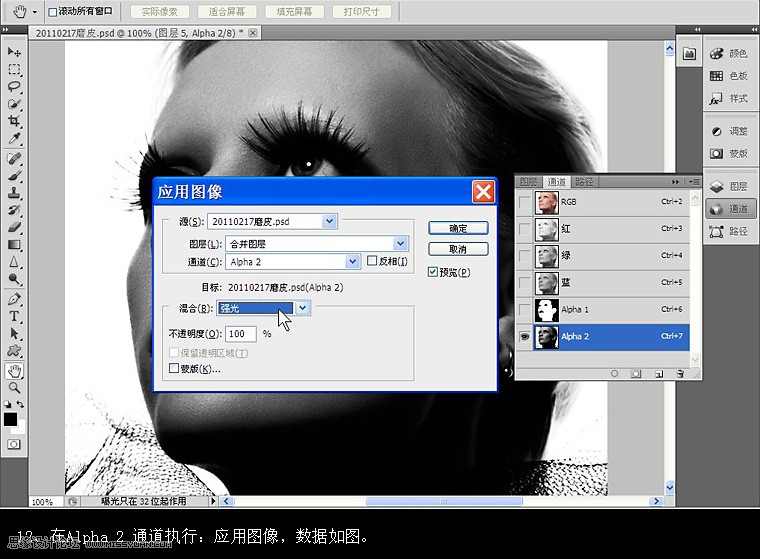Click save selection as channel icon
Screen dimensions: 760x559
pyautogui.click(x=636, y=374)
